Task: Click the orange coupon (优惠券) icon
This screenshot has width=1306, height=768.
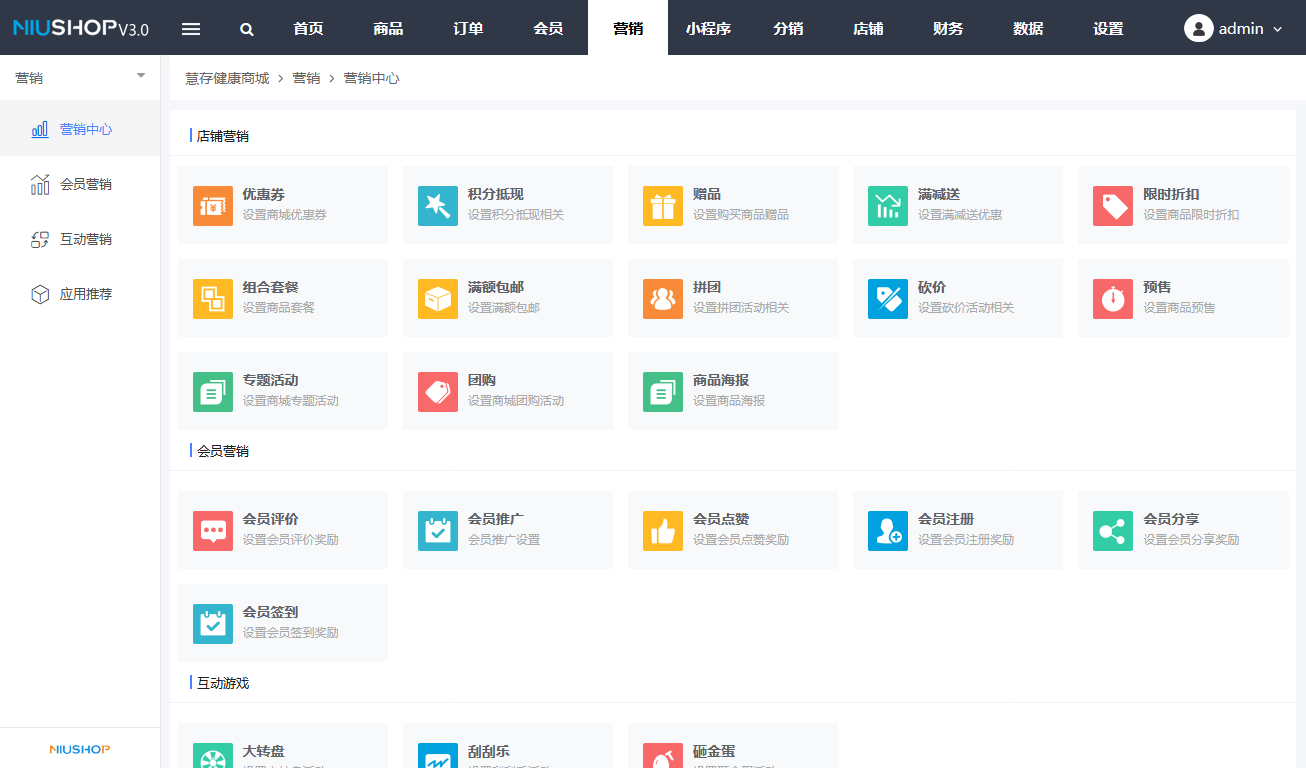Action: pos(212,205)
